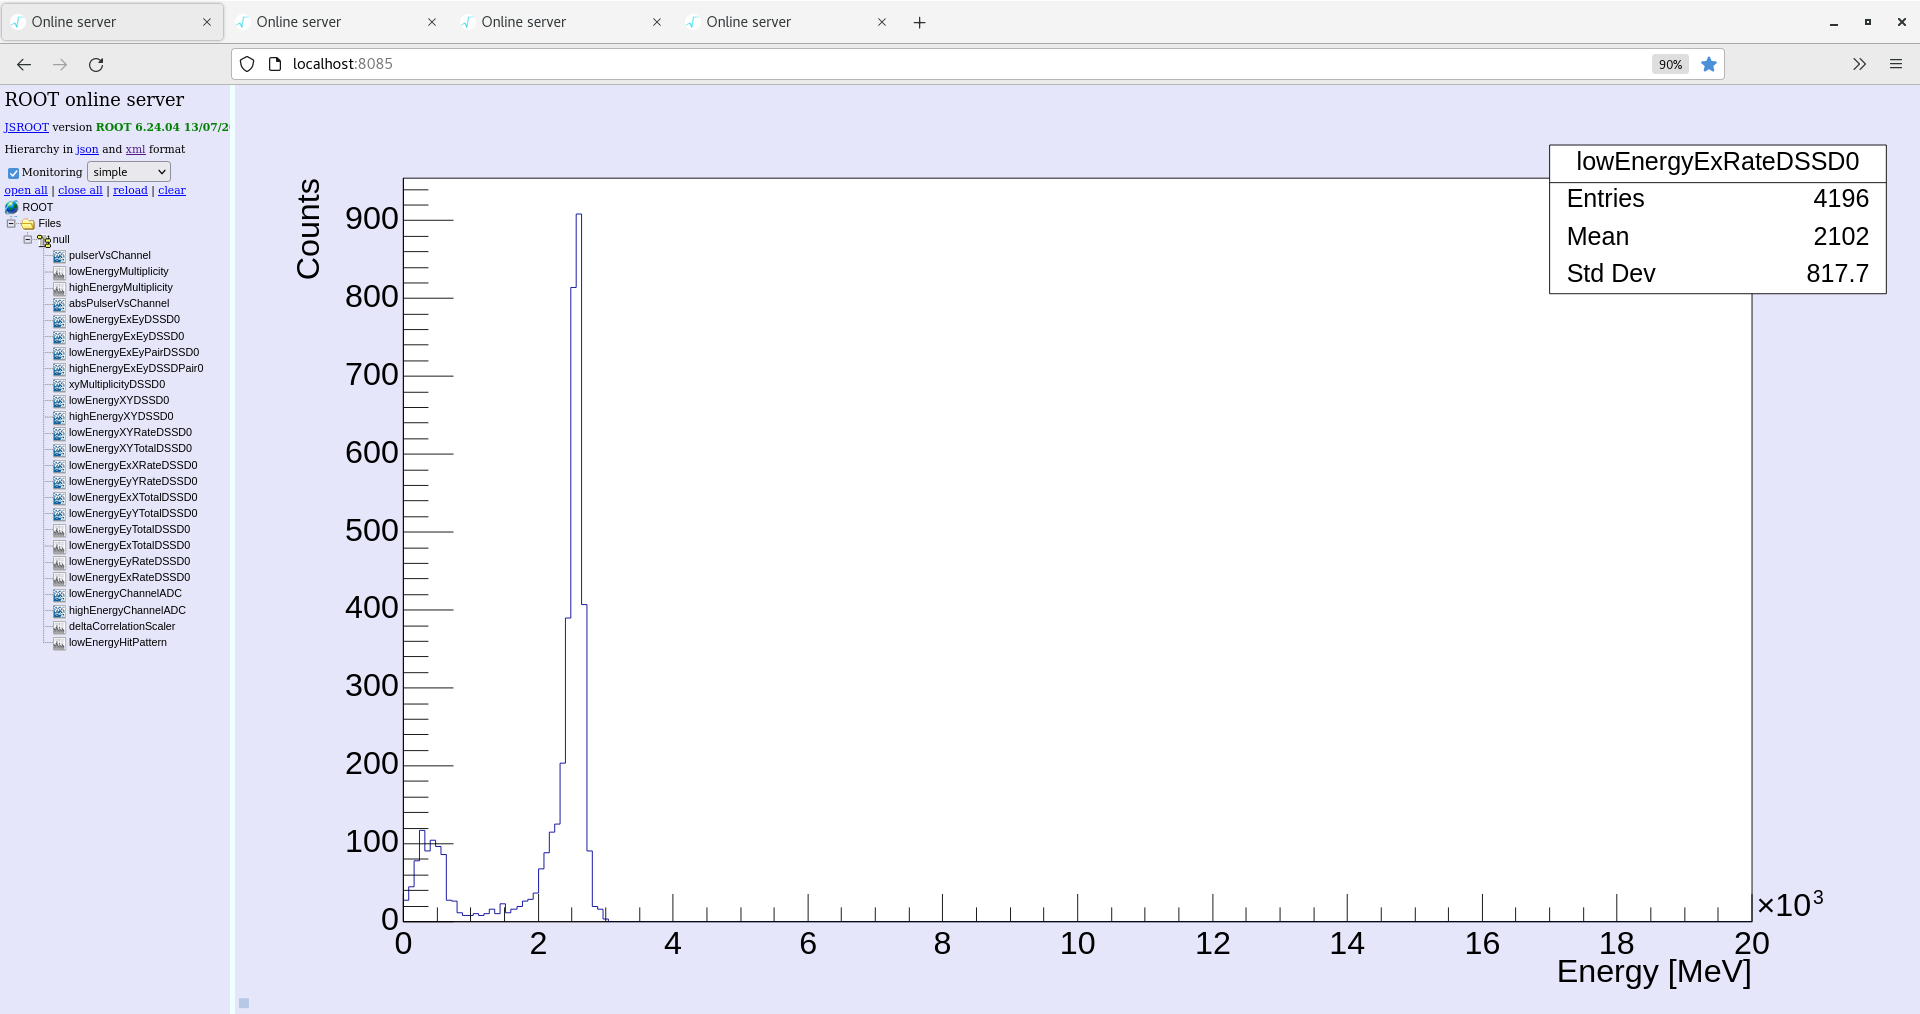Click the Energy [MeV] x-axis title
The width and height of the screenshot is (1920, 1014).
1654,972
